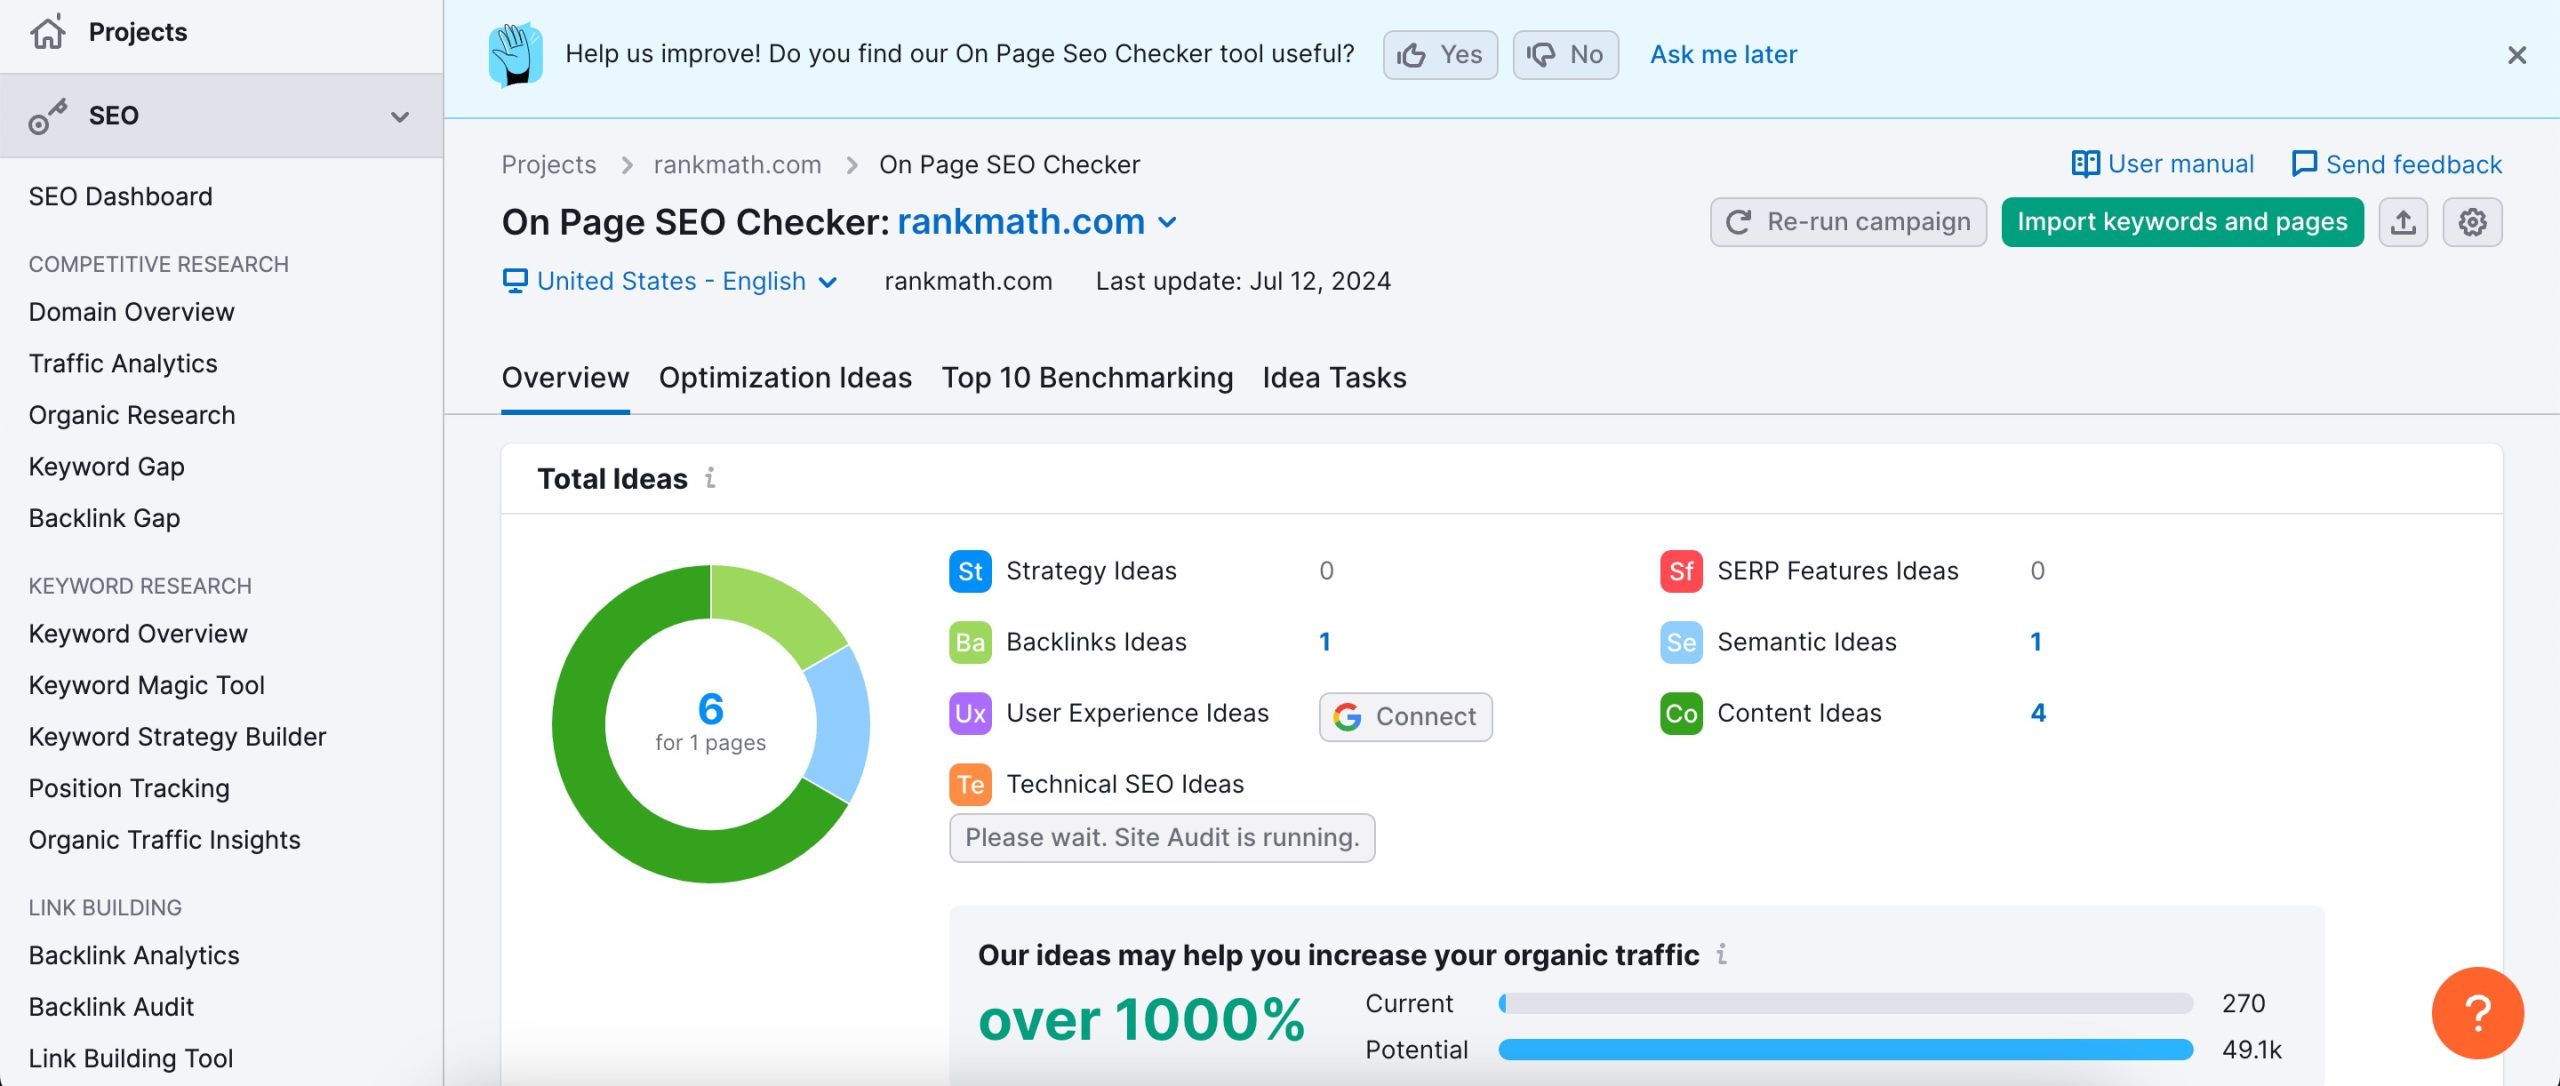This screenshot has width=2560, height=1086.
Task: Click the desktop device monitor icon
Action: 515,281
